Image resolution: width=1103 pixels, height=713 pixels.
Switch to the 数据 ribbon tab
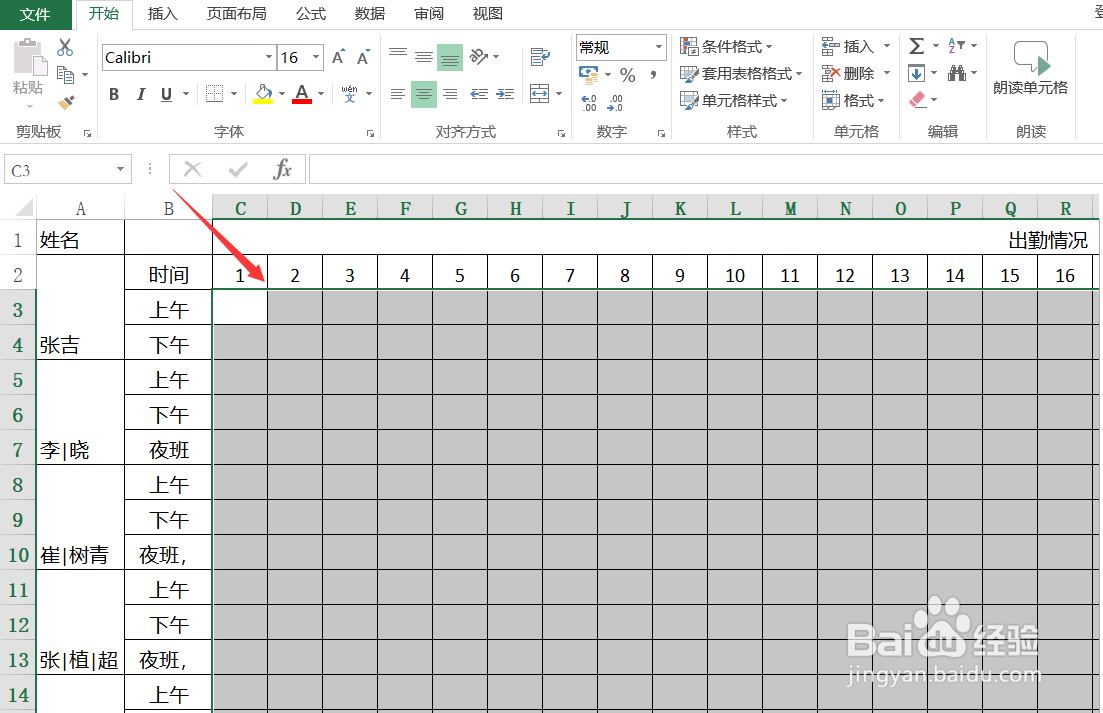click(368, 14)
